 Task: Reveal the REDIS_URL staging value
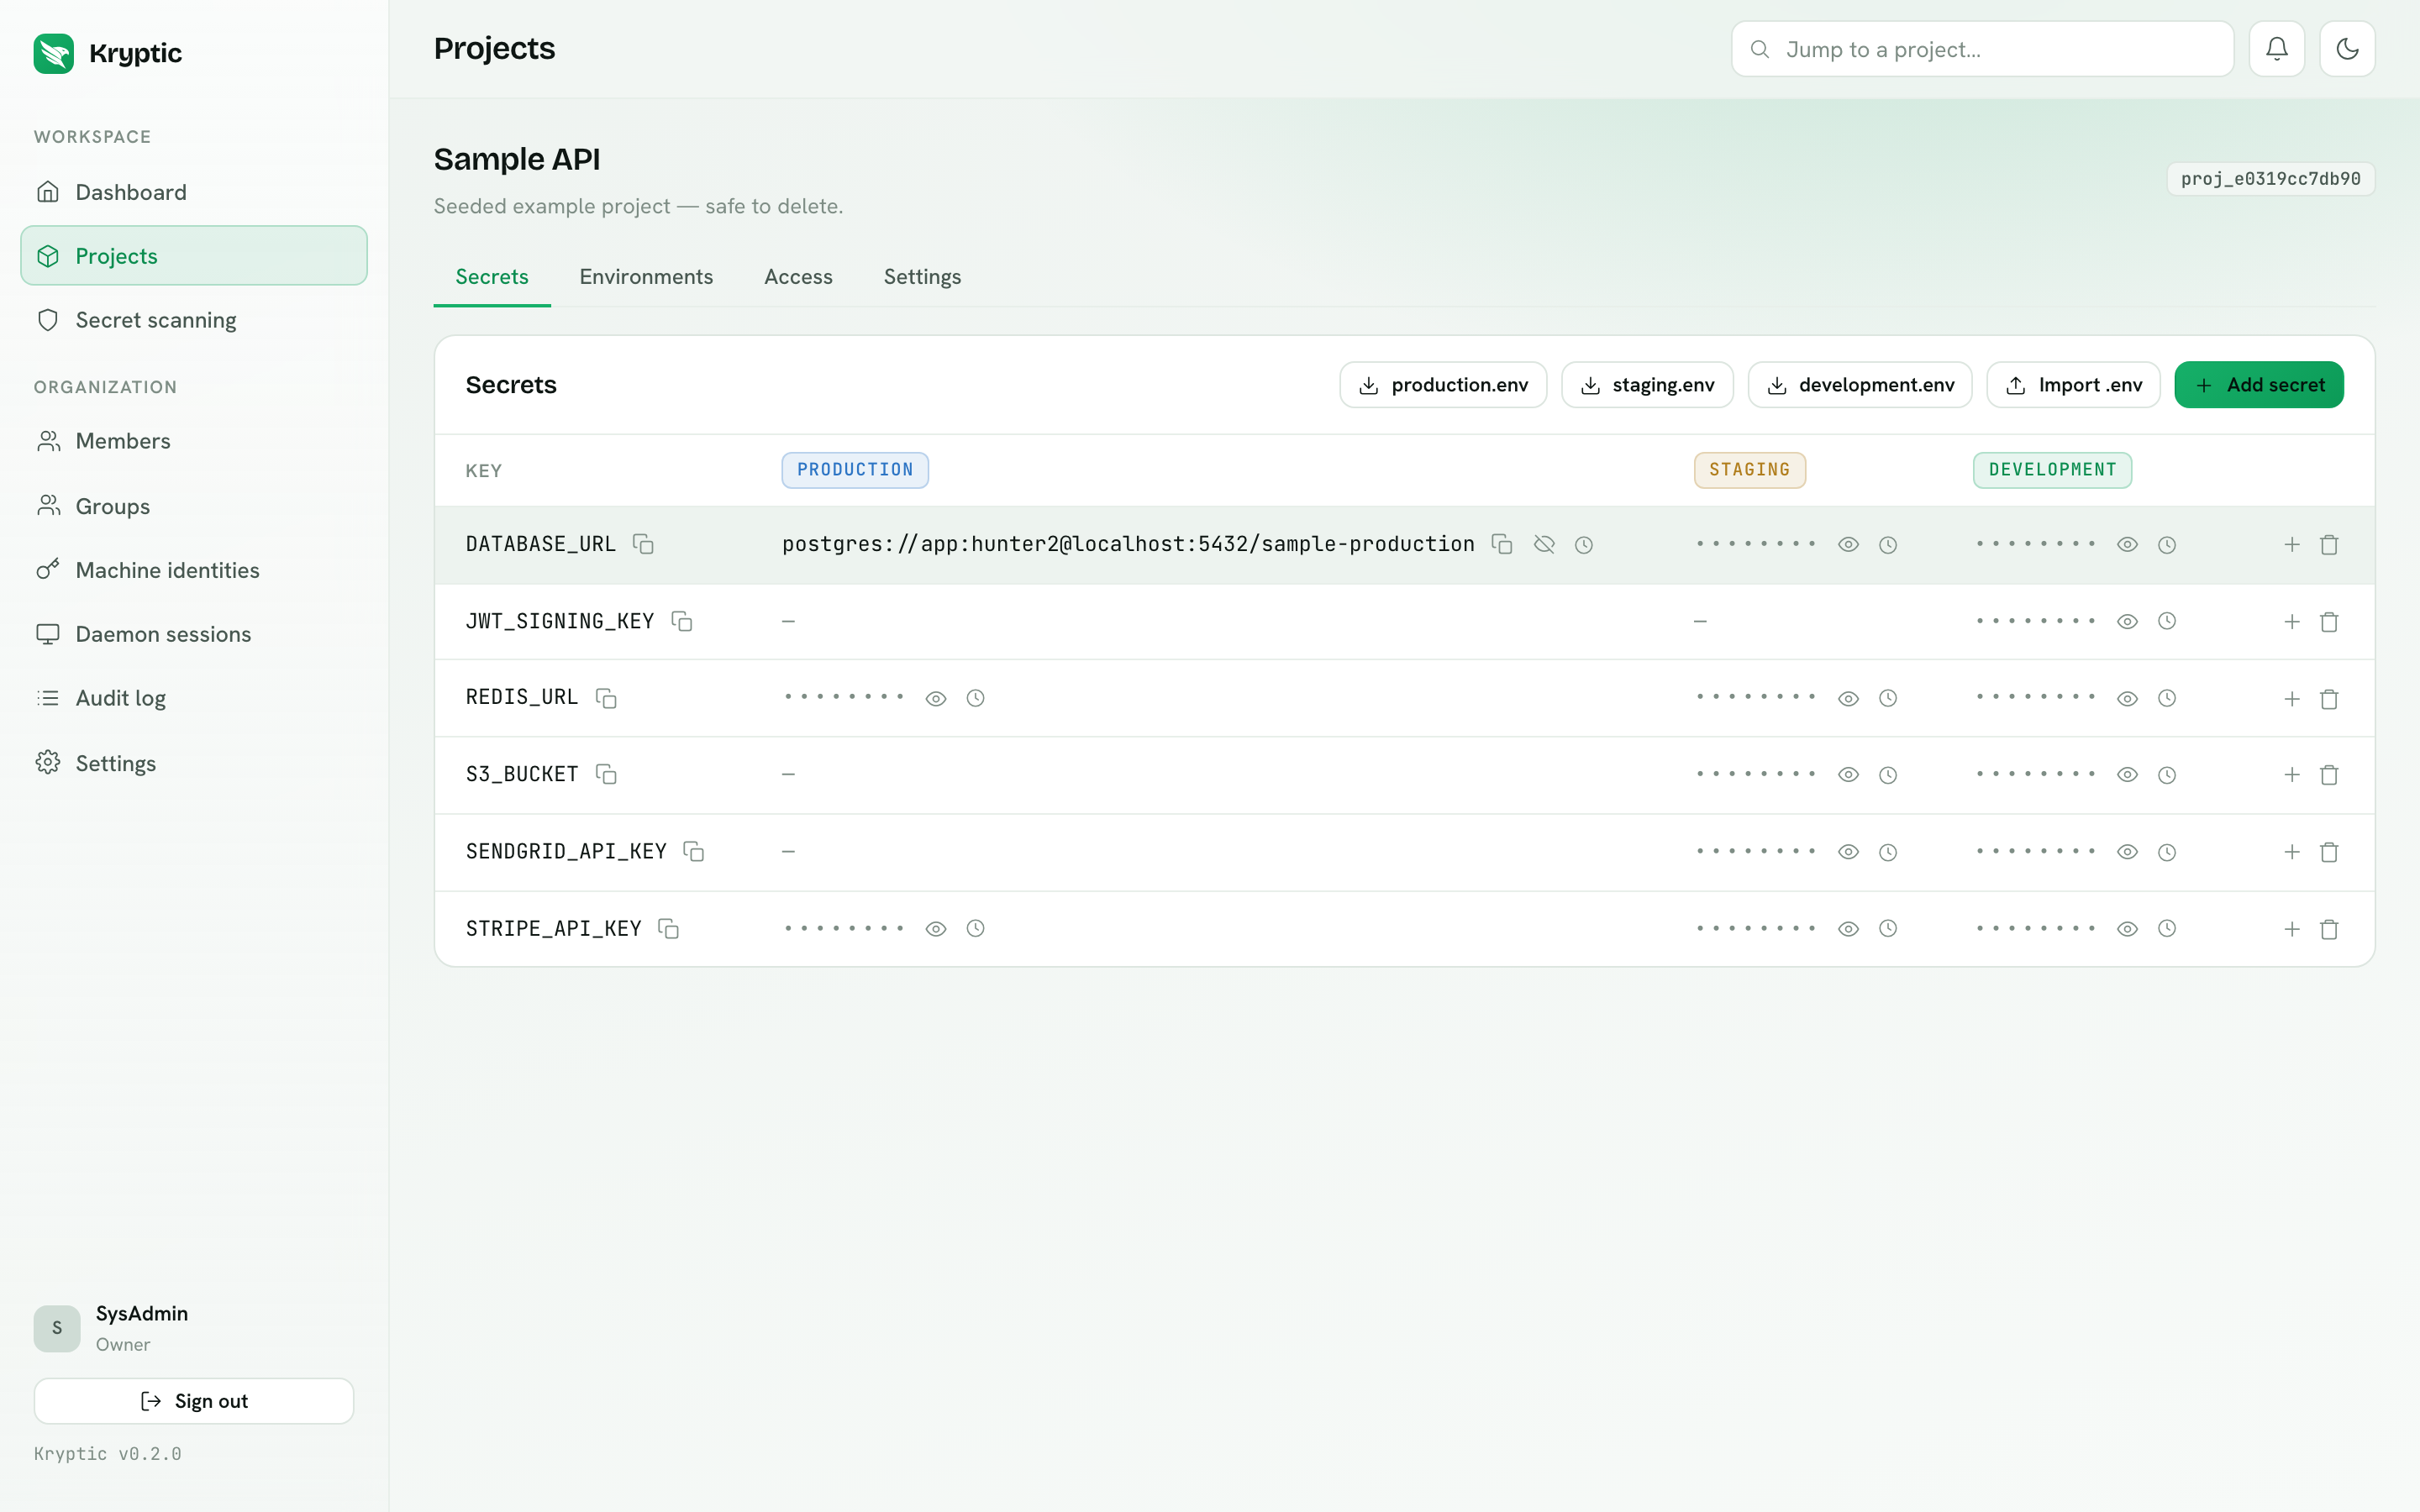click(x=1848, y=699)
